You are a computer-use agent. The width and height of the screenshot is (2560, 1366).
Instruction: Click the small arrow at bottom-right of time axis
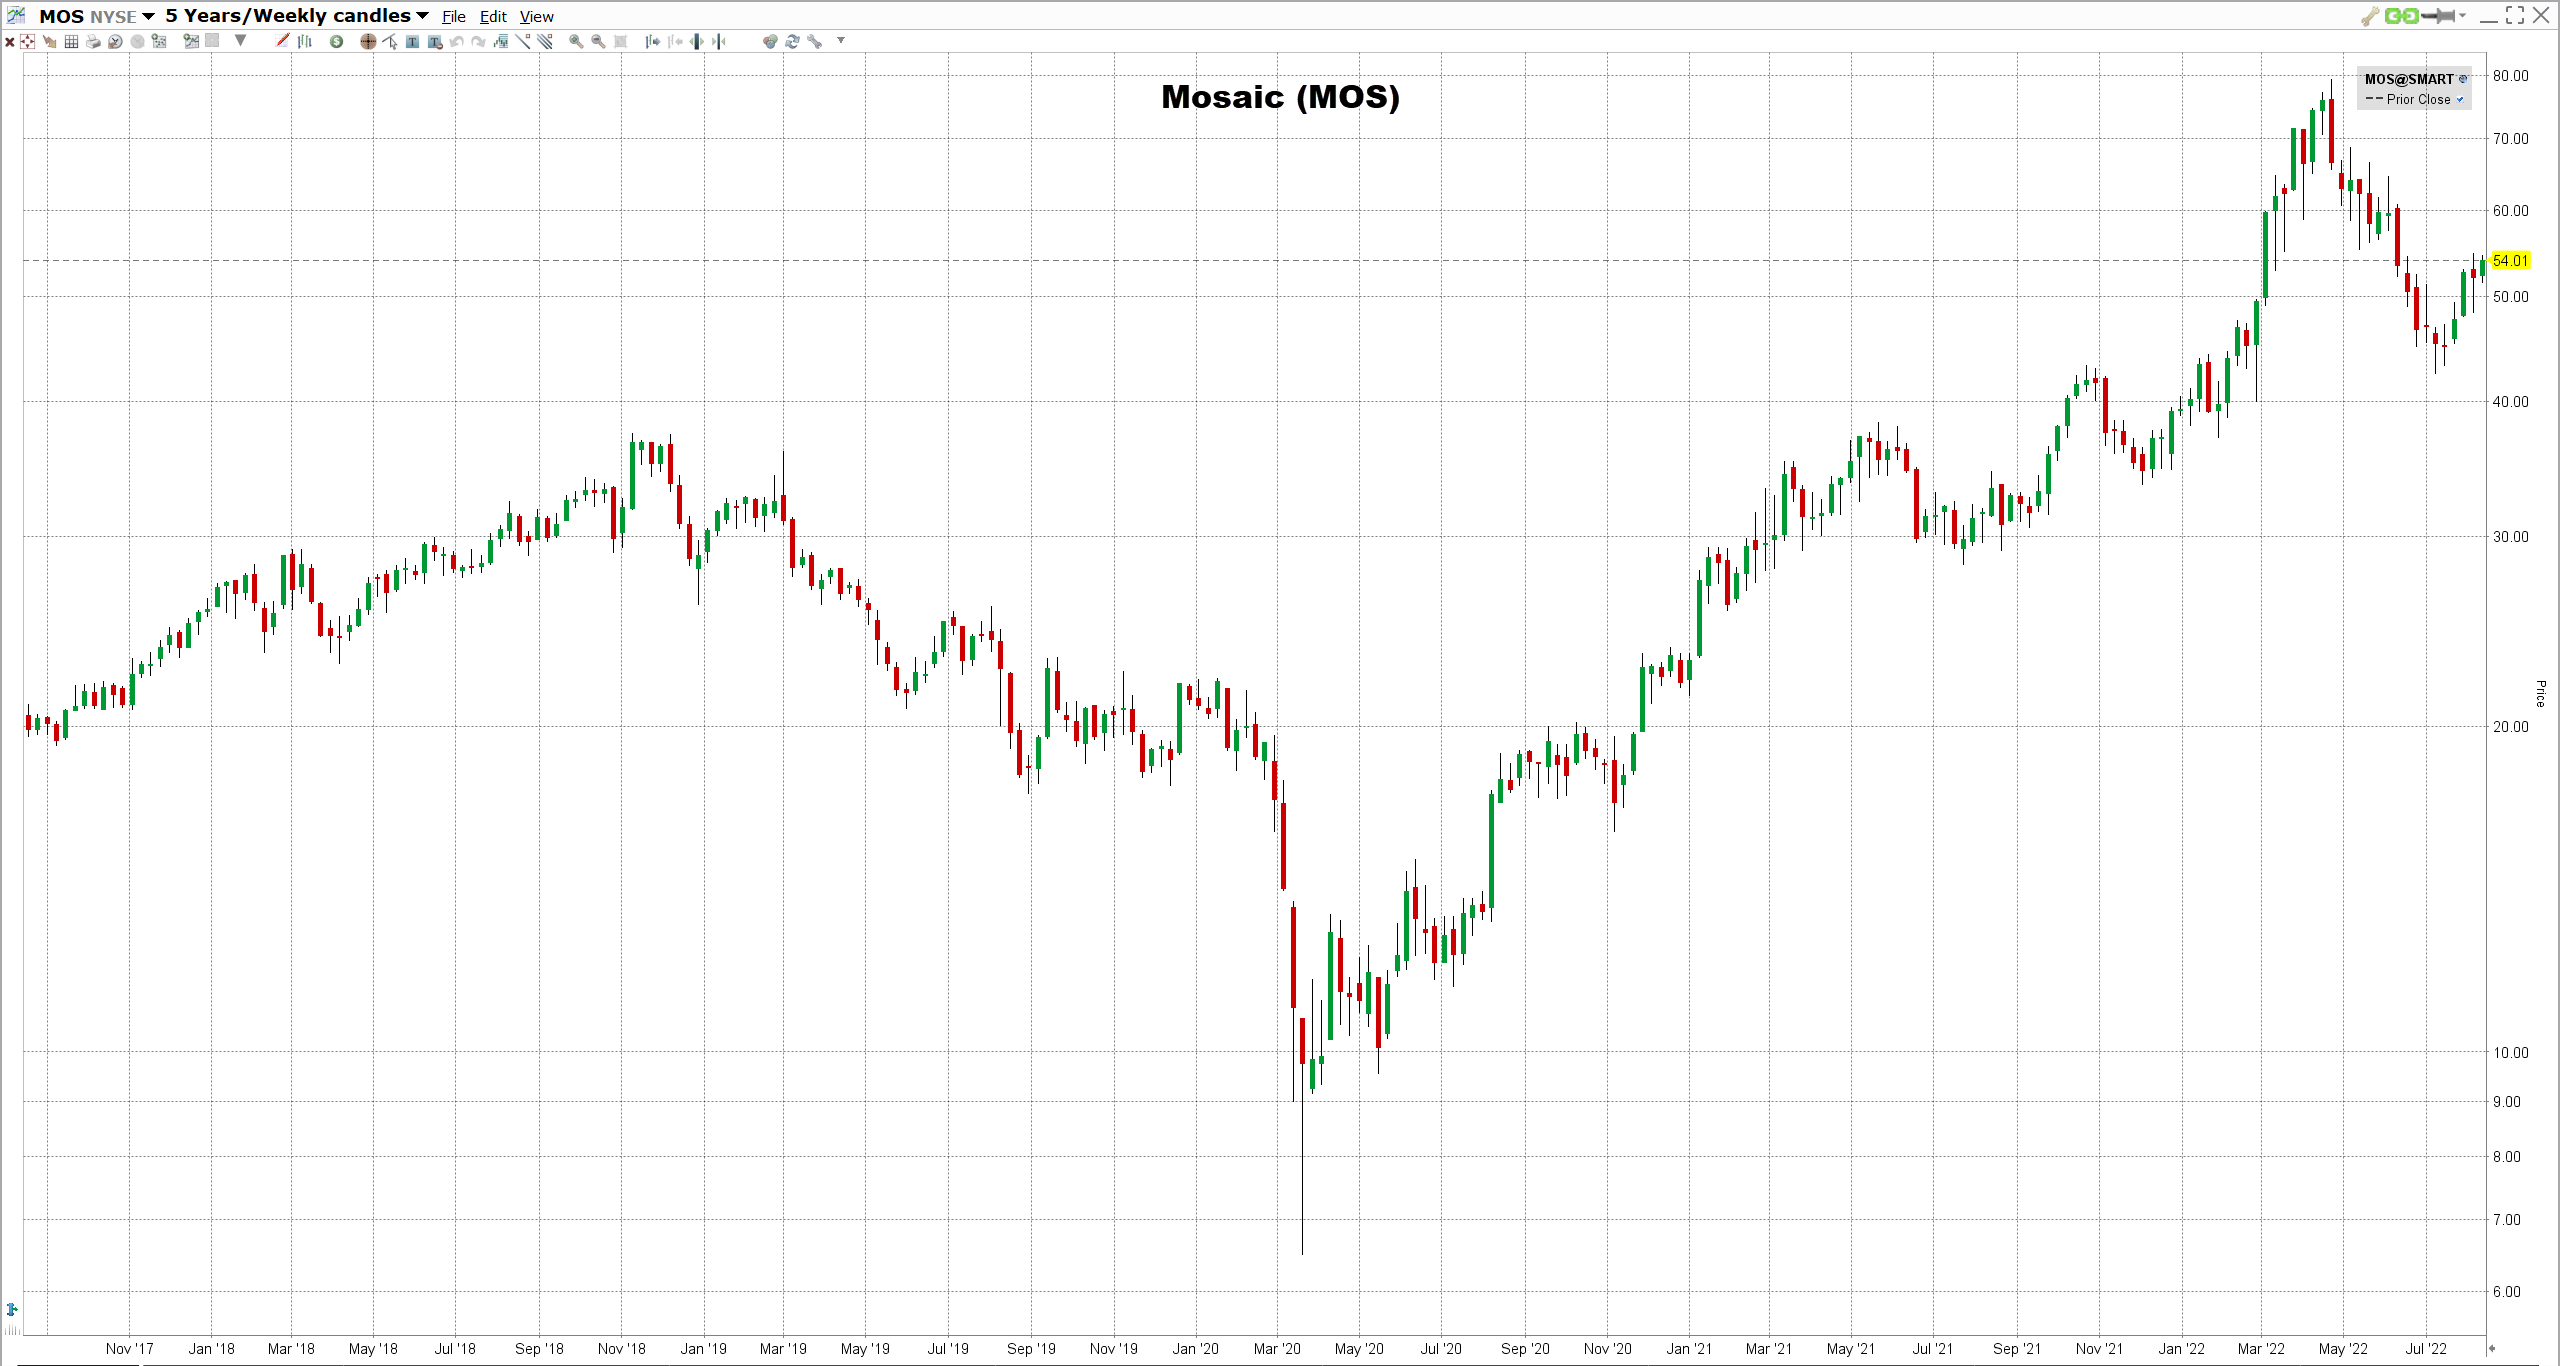2492,1348
